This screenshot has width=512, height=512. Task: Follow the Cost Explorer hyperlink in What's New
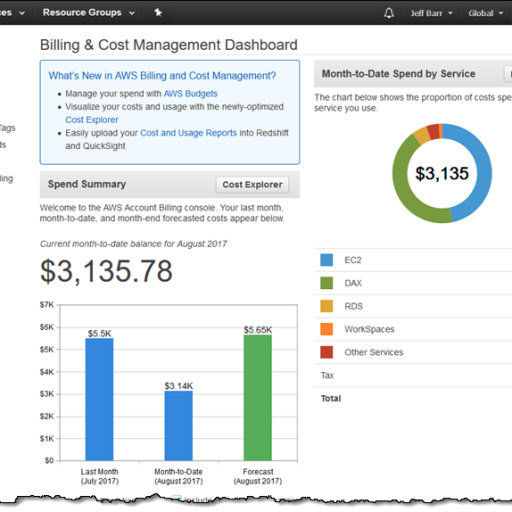(x=92, y=120)
